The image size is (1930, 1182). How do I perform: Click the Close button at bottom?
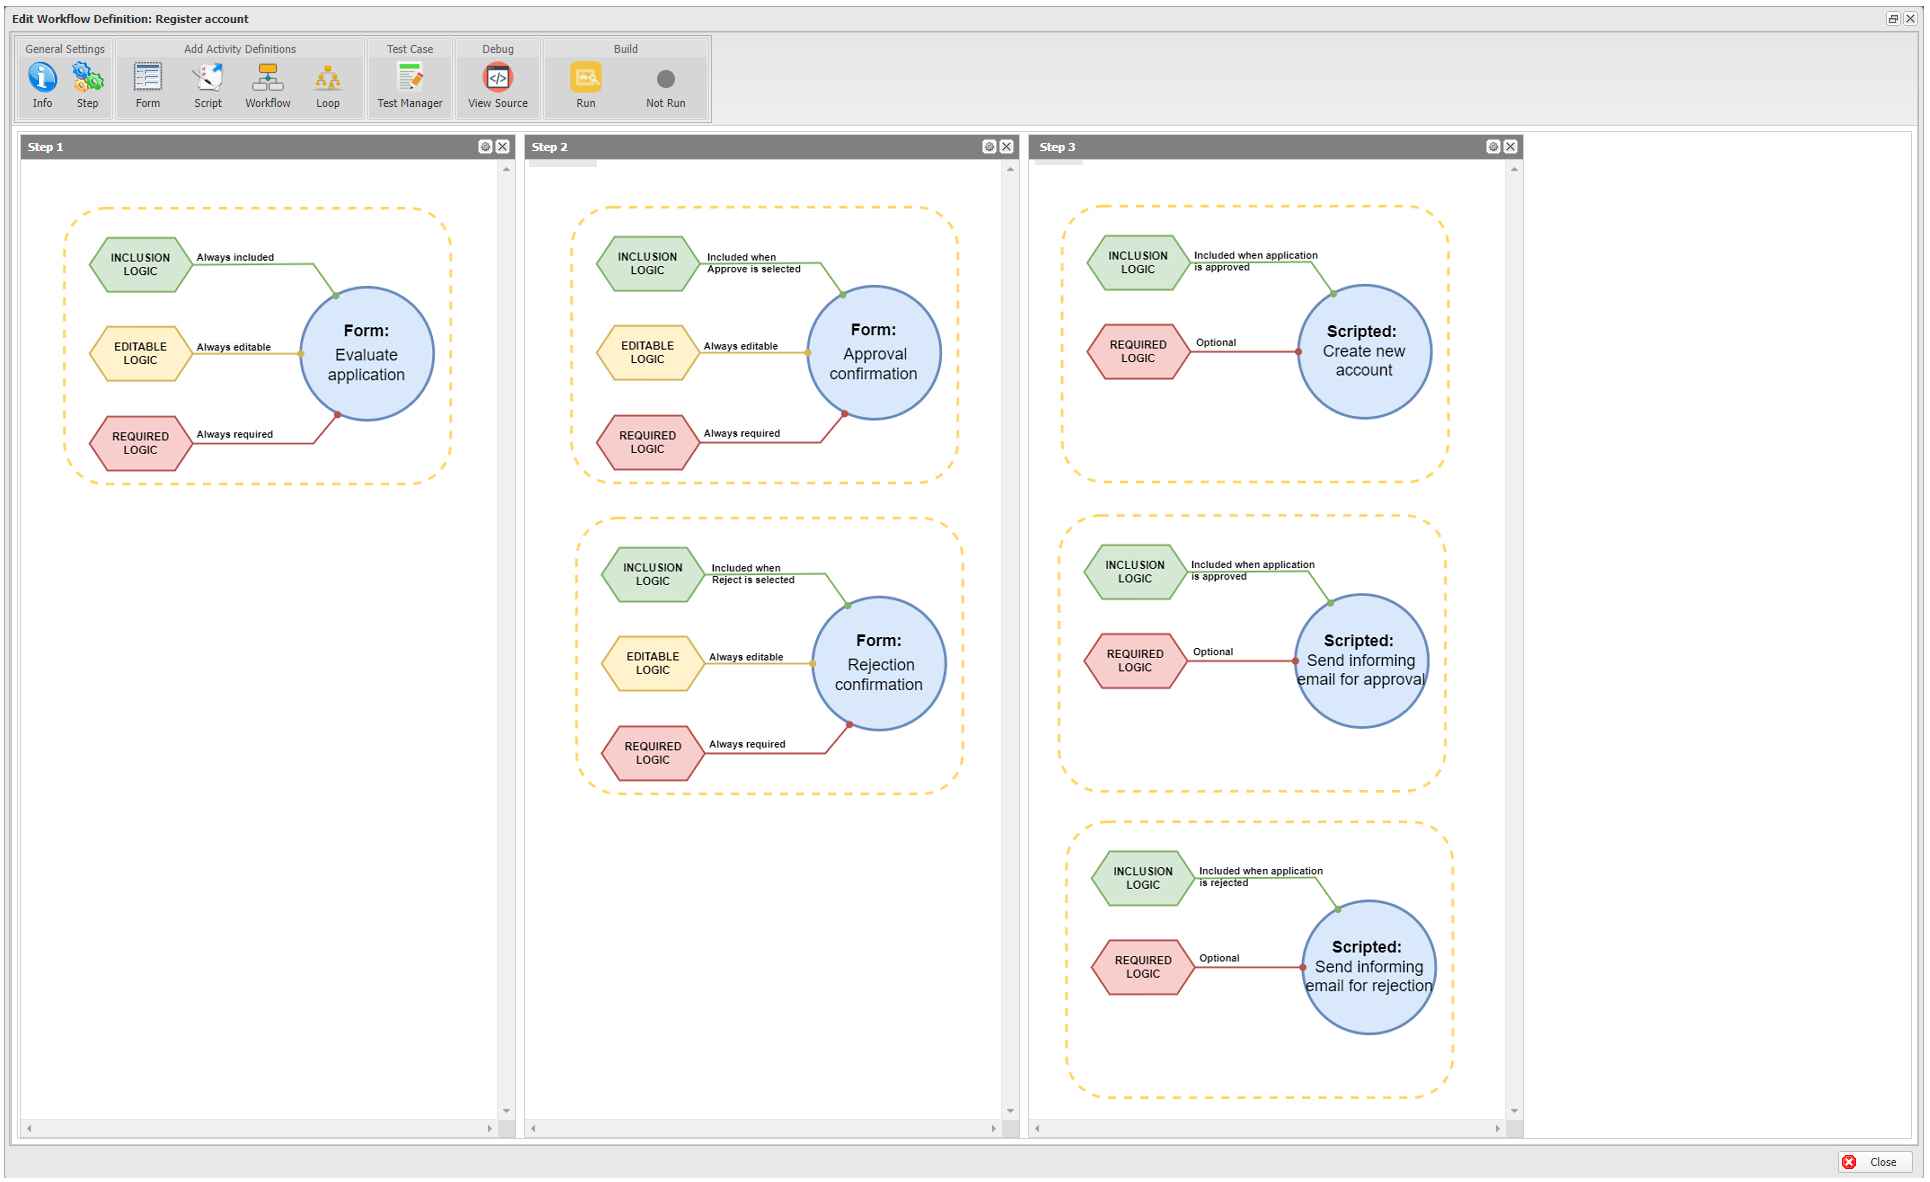tap(1875, 1162)
